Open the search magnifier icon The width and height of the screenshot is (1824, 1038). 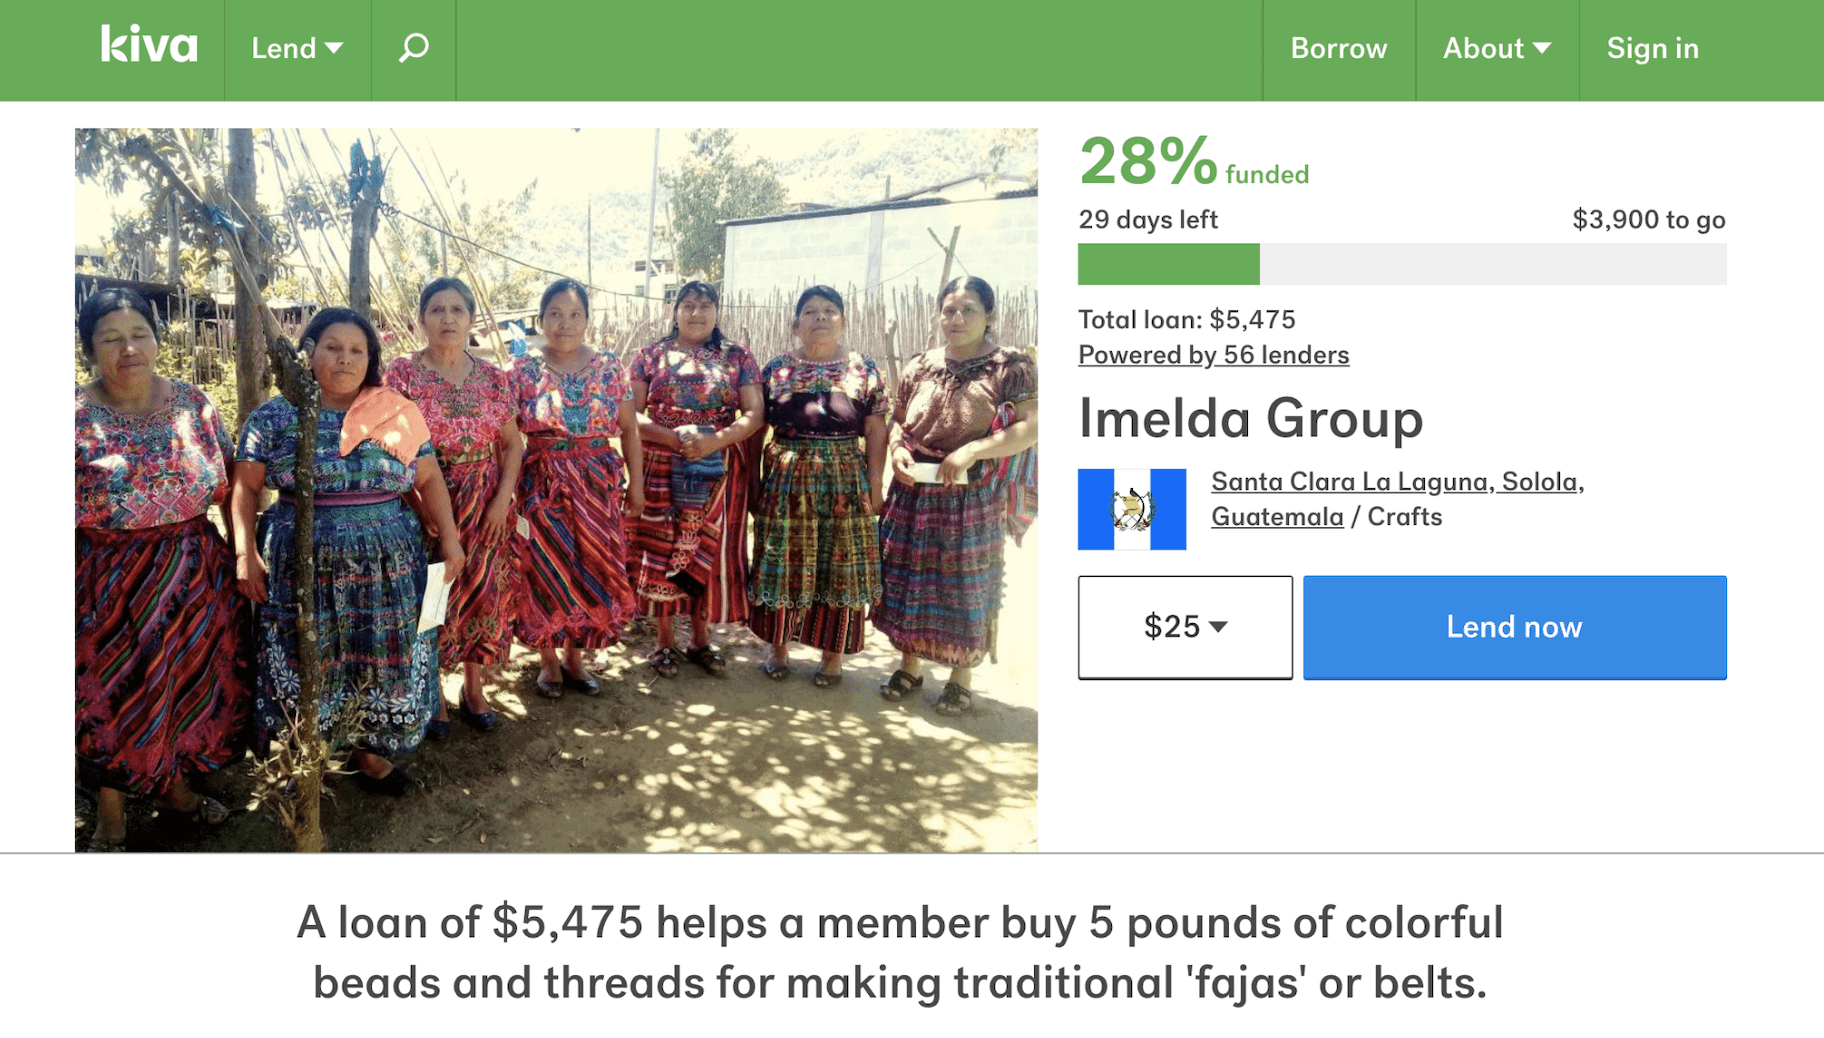click(413, 46)
